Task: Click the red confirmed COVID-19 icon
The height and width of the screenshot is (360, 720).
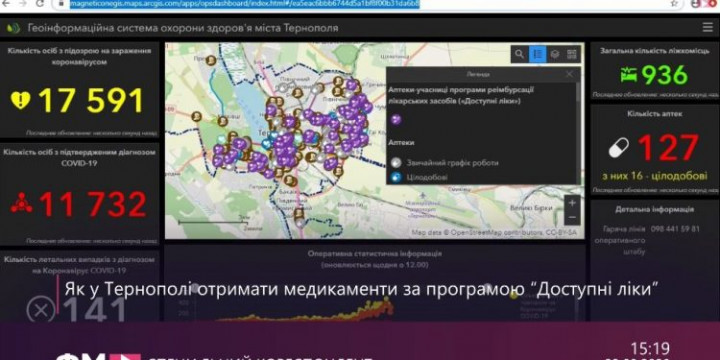Action: tap(21, 204)
